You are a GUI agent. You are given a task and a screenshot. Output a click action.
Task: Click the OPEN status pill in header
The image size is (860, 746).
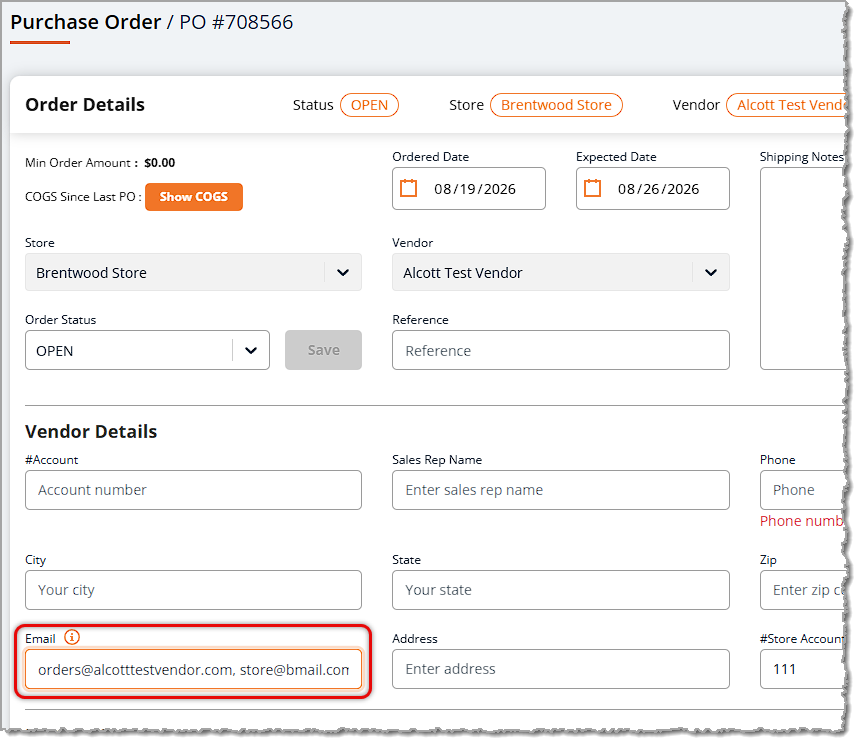(369, 105)
